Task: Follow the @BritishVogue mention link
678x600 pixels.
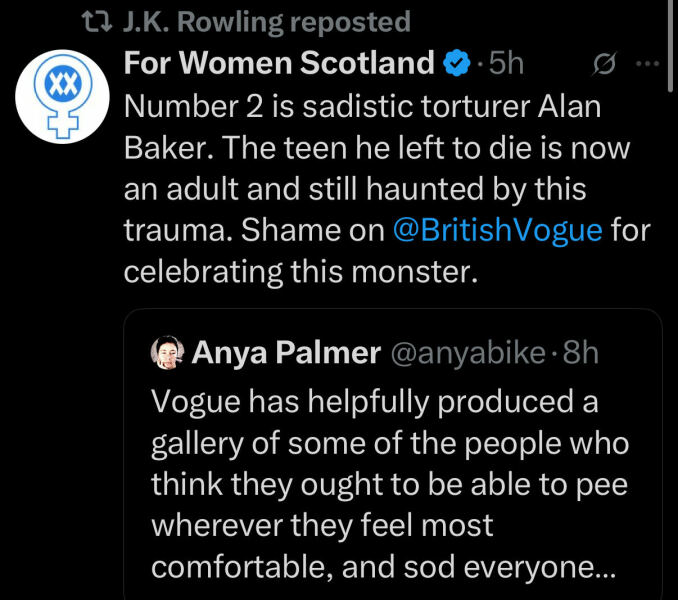Action: click(497, 230)
